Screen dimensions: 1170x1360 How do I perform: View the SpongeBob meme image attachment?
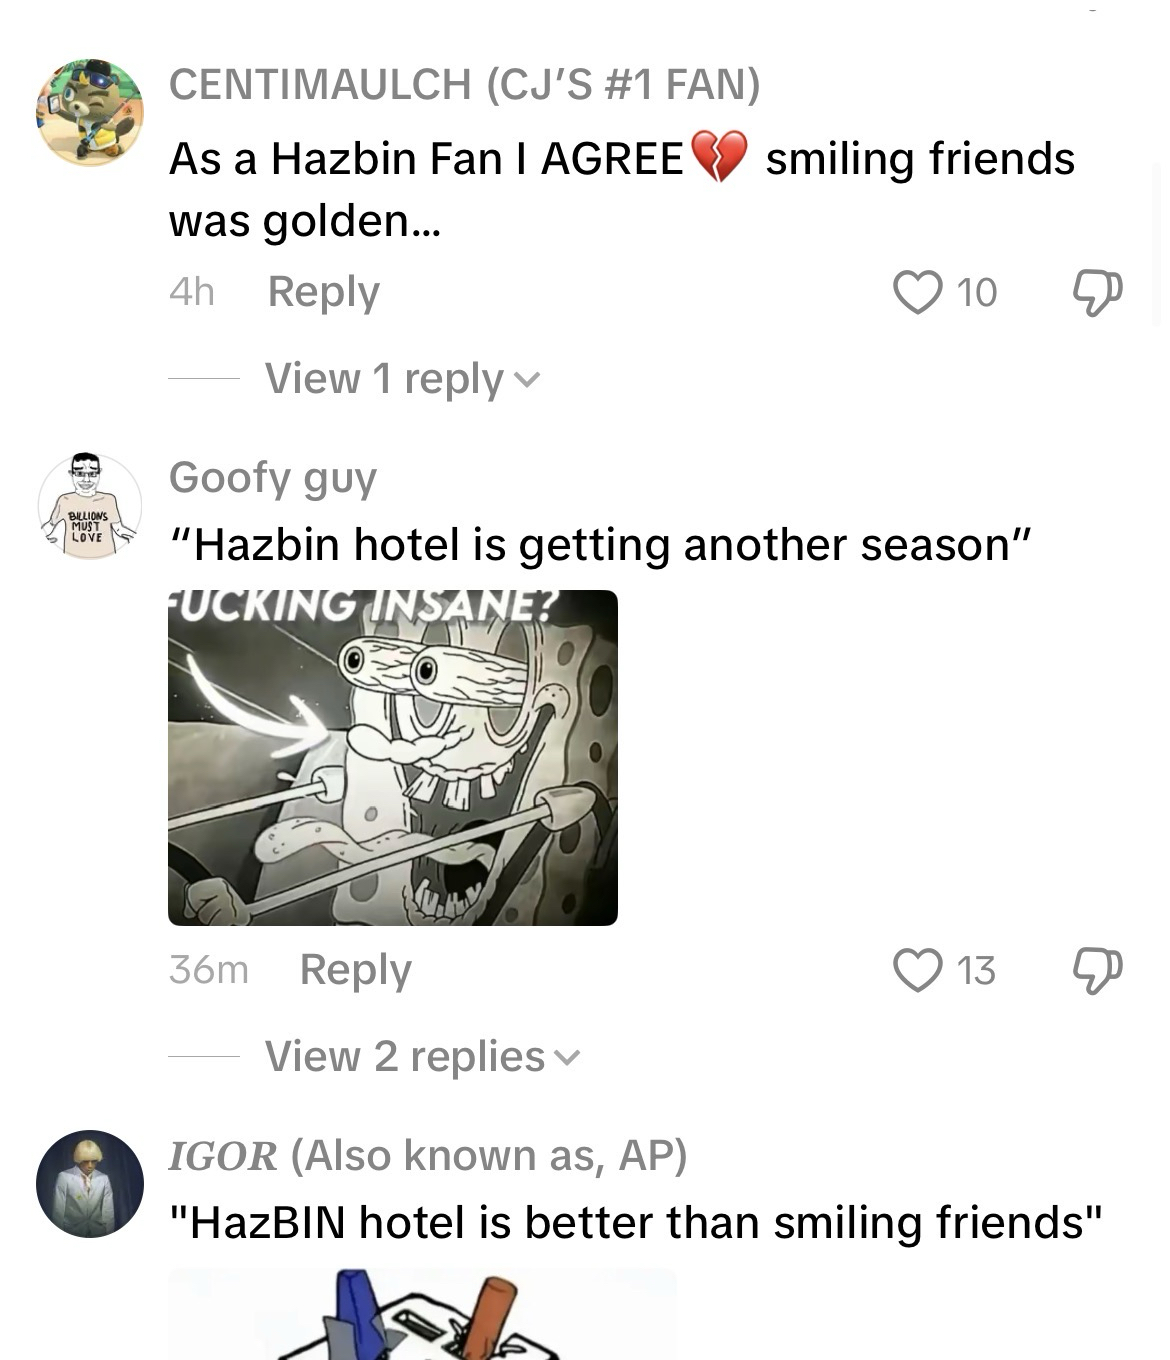coord(393,758)
